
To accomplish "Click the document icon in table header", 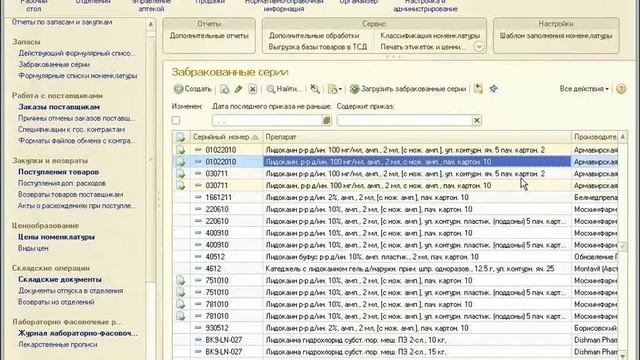I will [x=180, y=137].
